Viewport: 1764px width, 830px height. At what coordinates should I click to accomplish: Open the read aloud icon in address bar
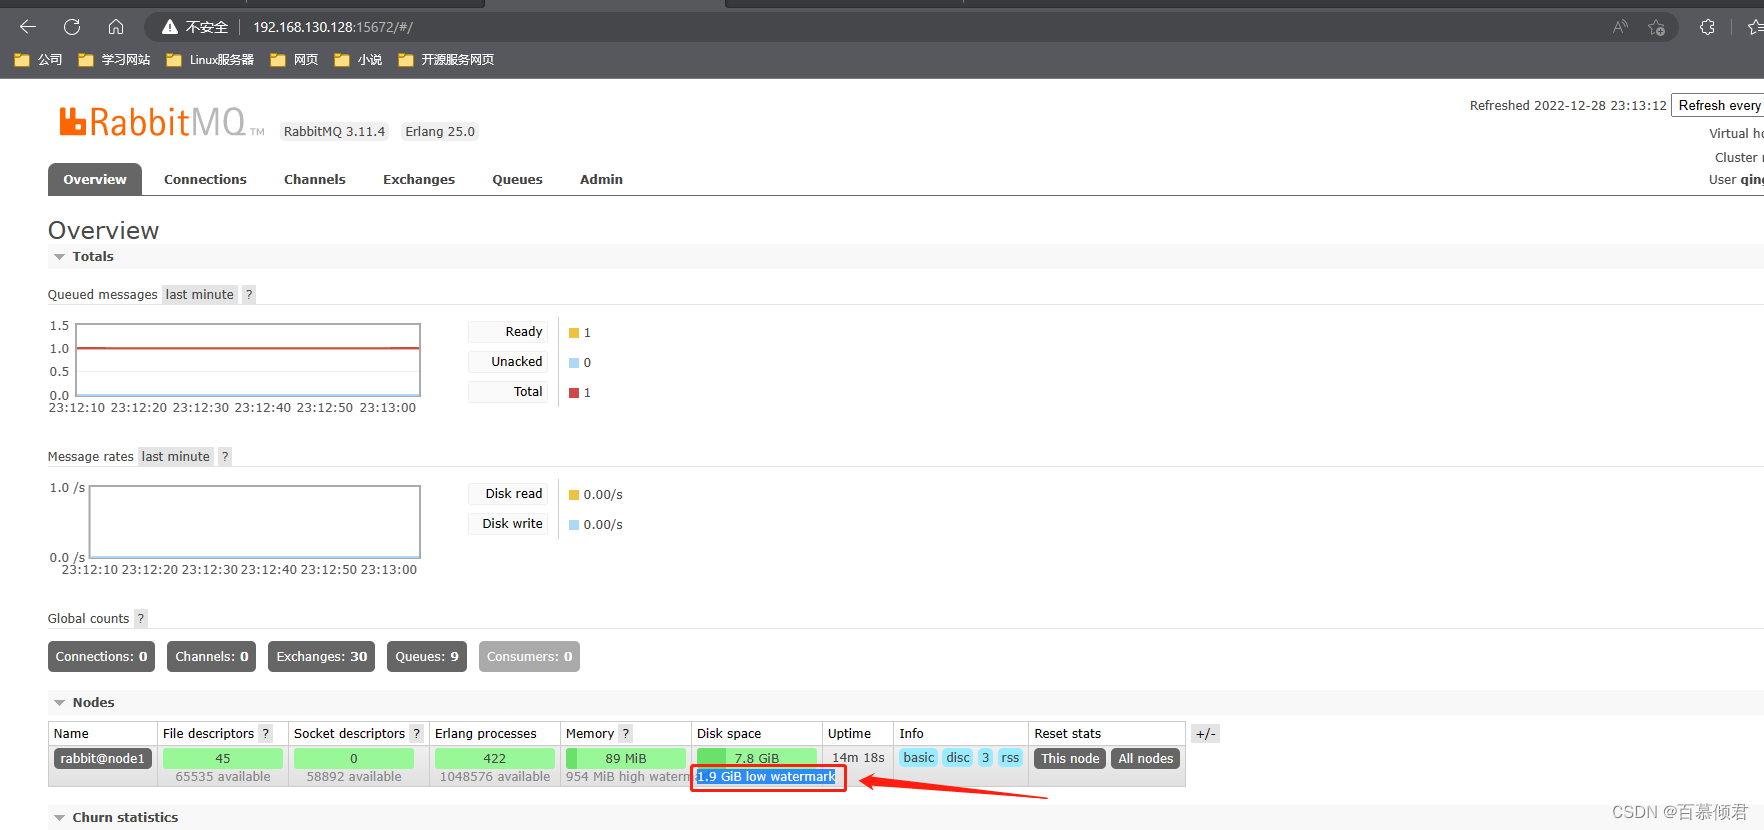click(1620, 27)
